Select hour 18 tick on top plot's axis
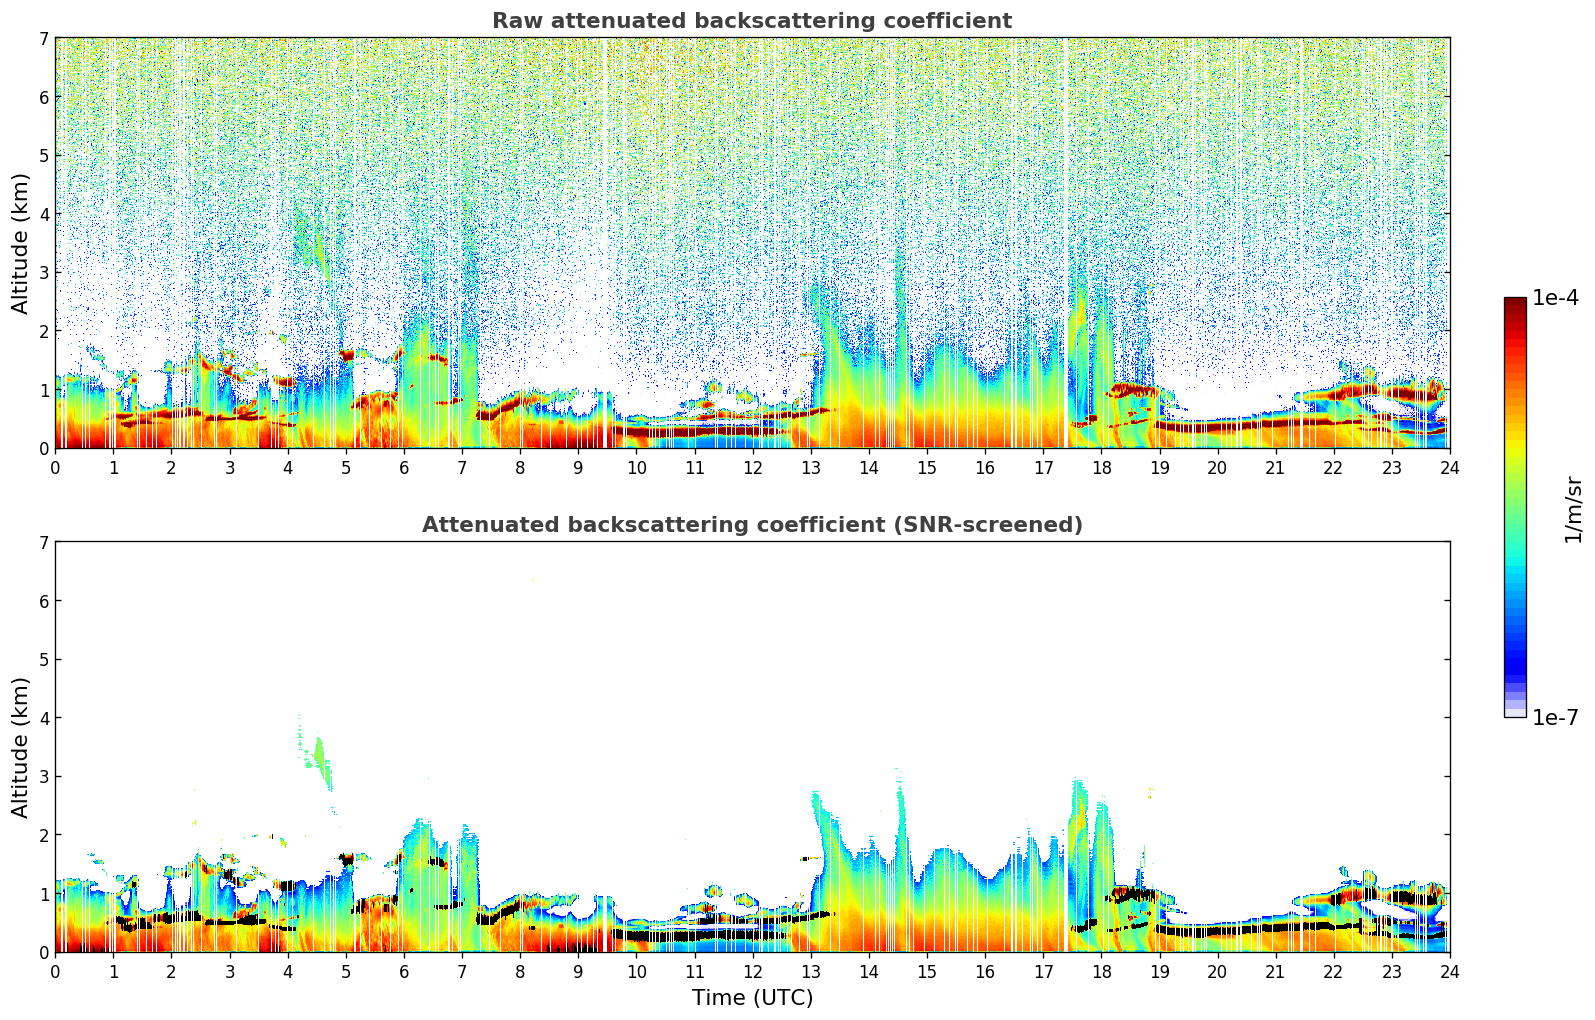Image resolution: width=1595 pixels, height=1020 pixels. (1101, 467)
